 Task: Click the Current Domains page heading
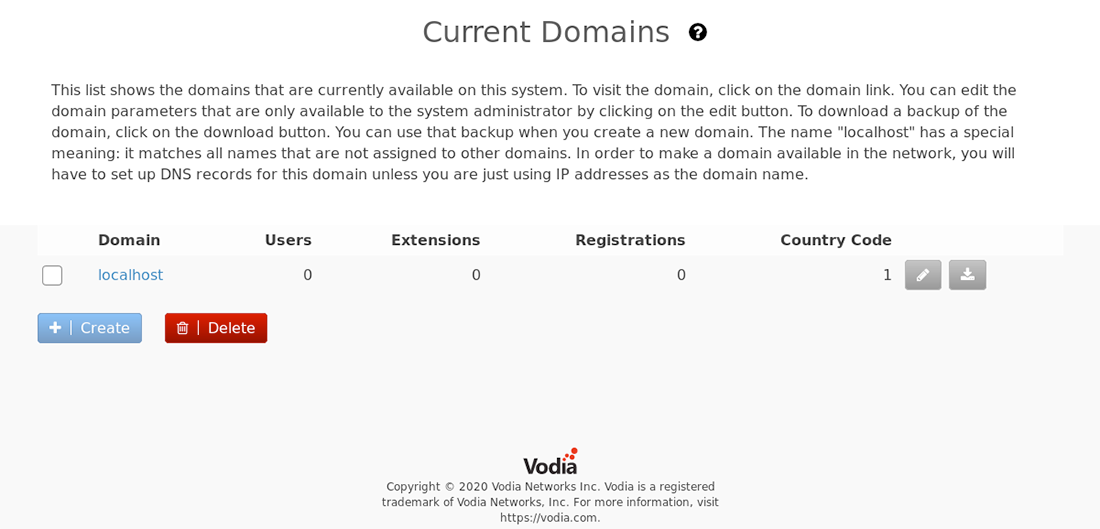546,32
